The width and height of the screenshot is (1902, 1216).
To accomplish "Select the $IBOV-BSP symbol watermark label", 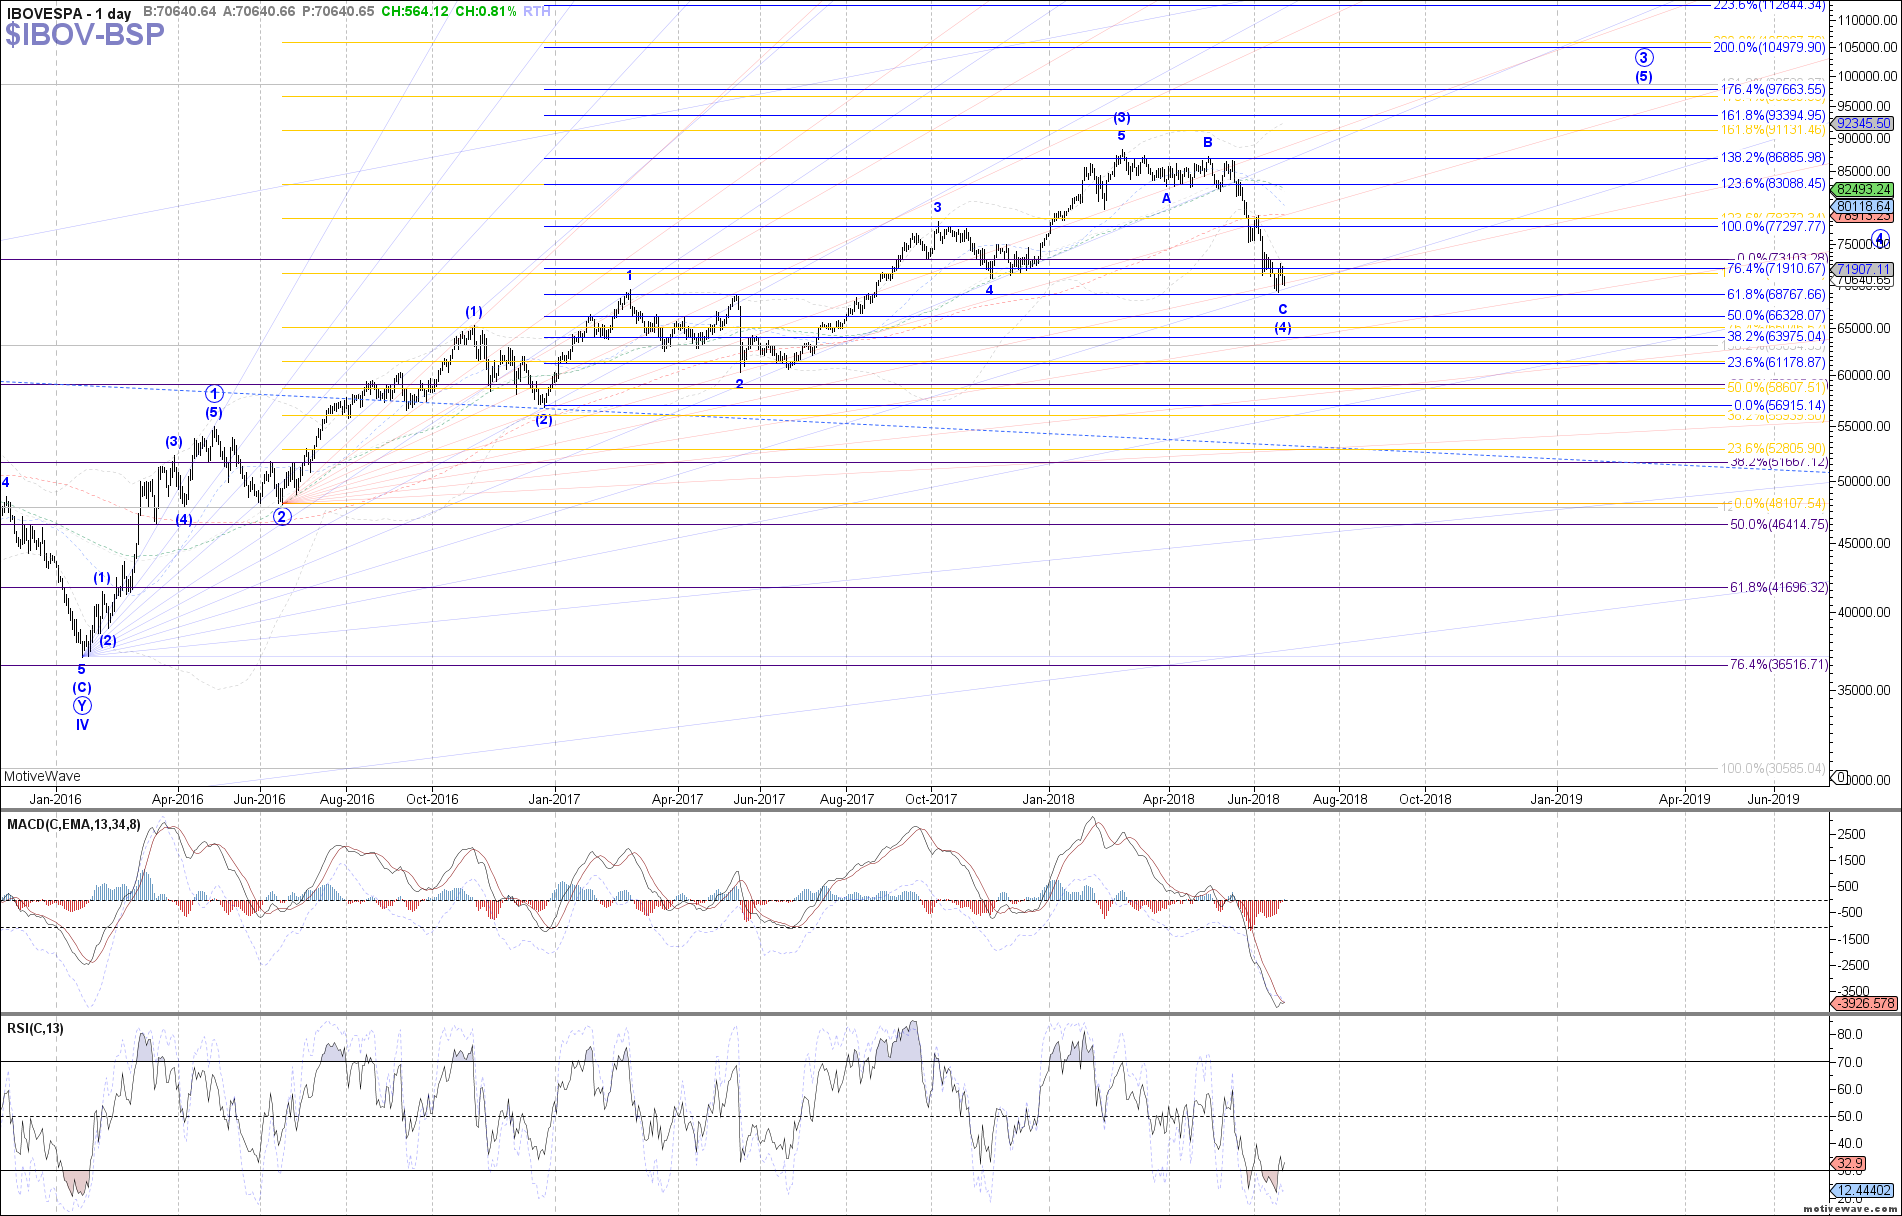I will coord(85,35).
